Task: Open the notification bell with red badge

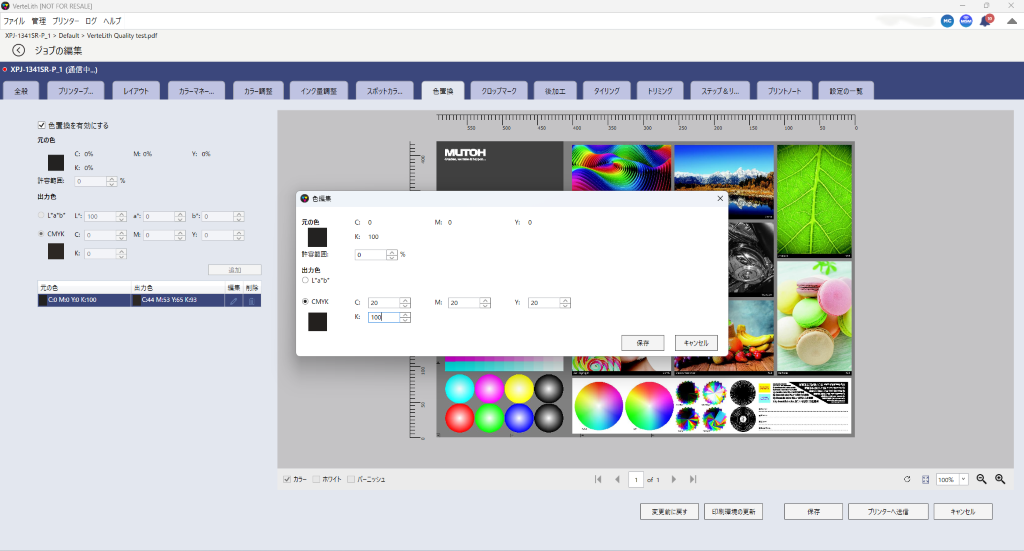Action: coord(985,20)
